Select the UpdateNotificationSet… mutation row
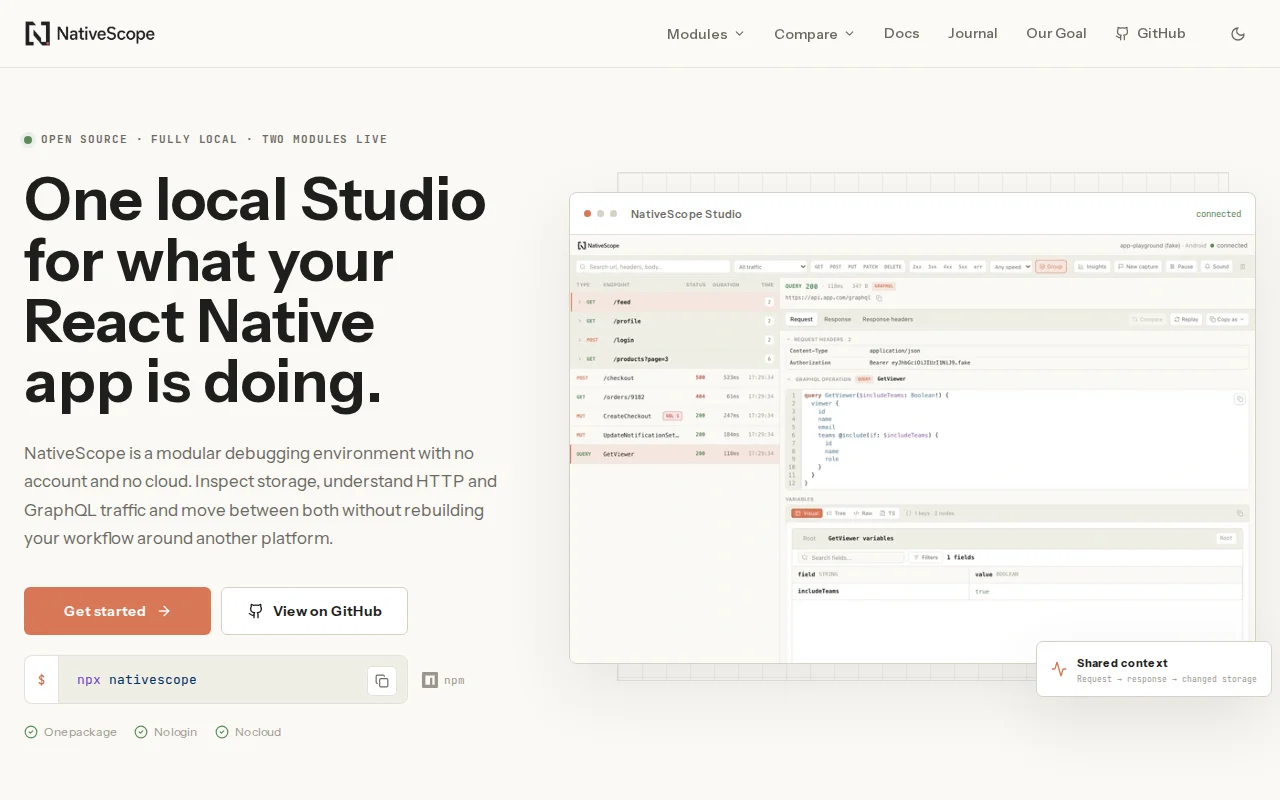This screenshot has height=800, width=1280. (x=675, y=435)
